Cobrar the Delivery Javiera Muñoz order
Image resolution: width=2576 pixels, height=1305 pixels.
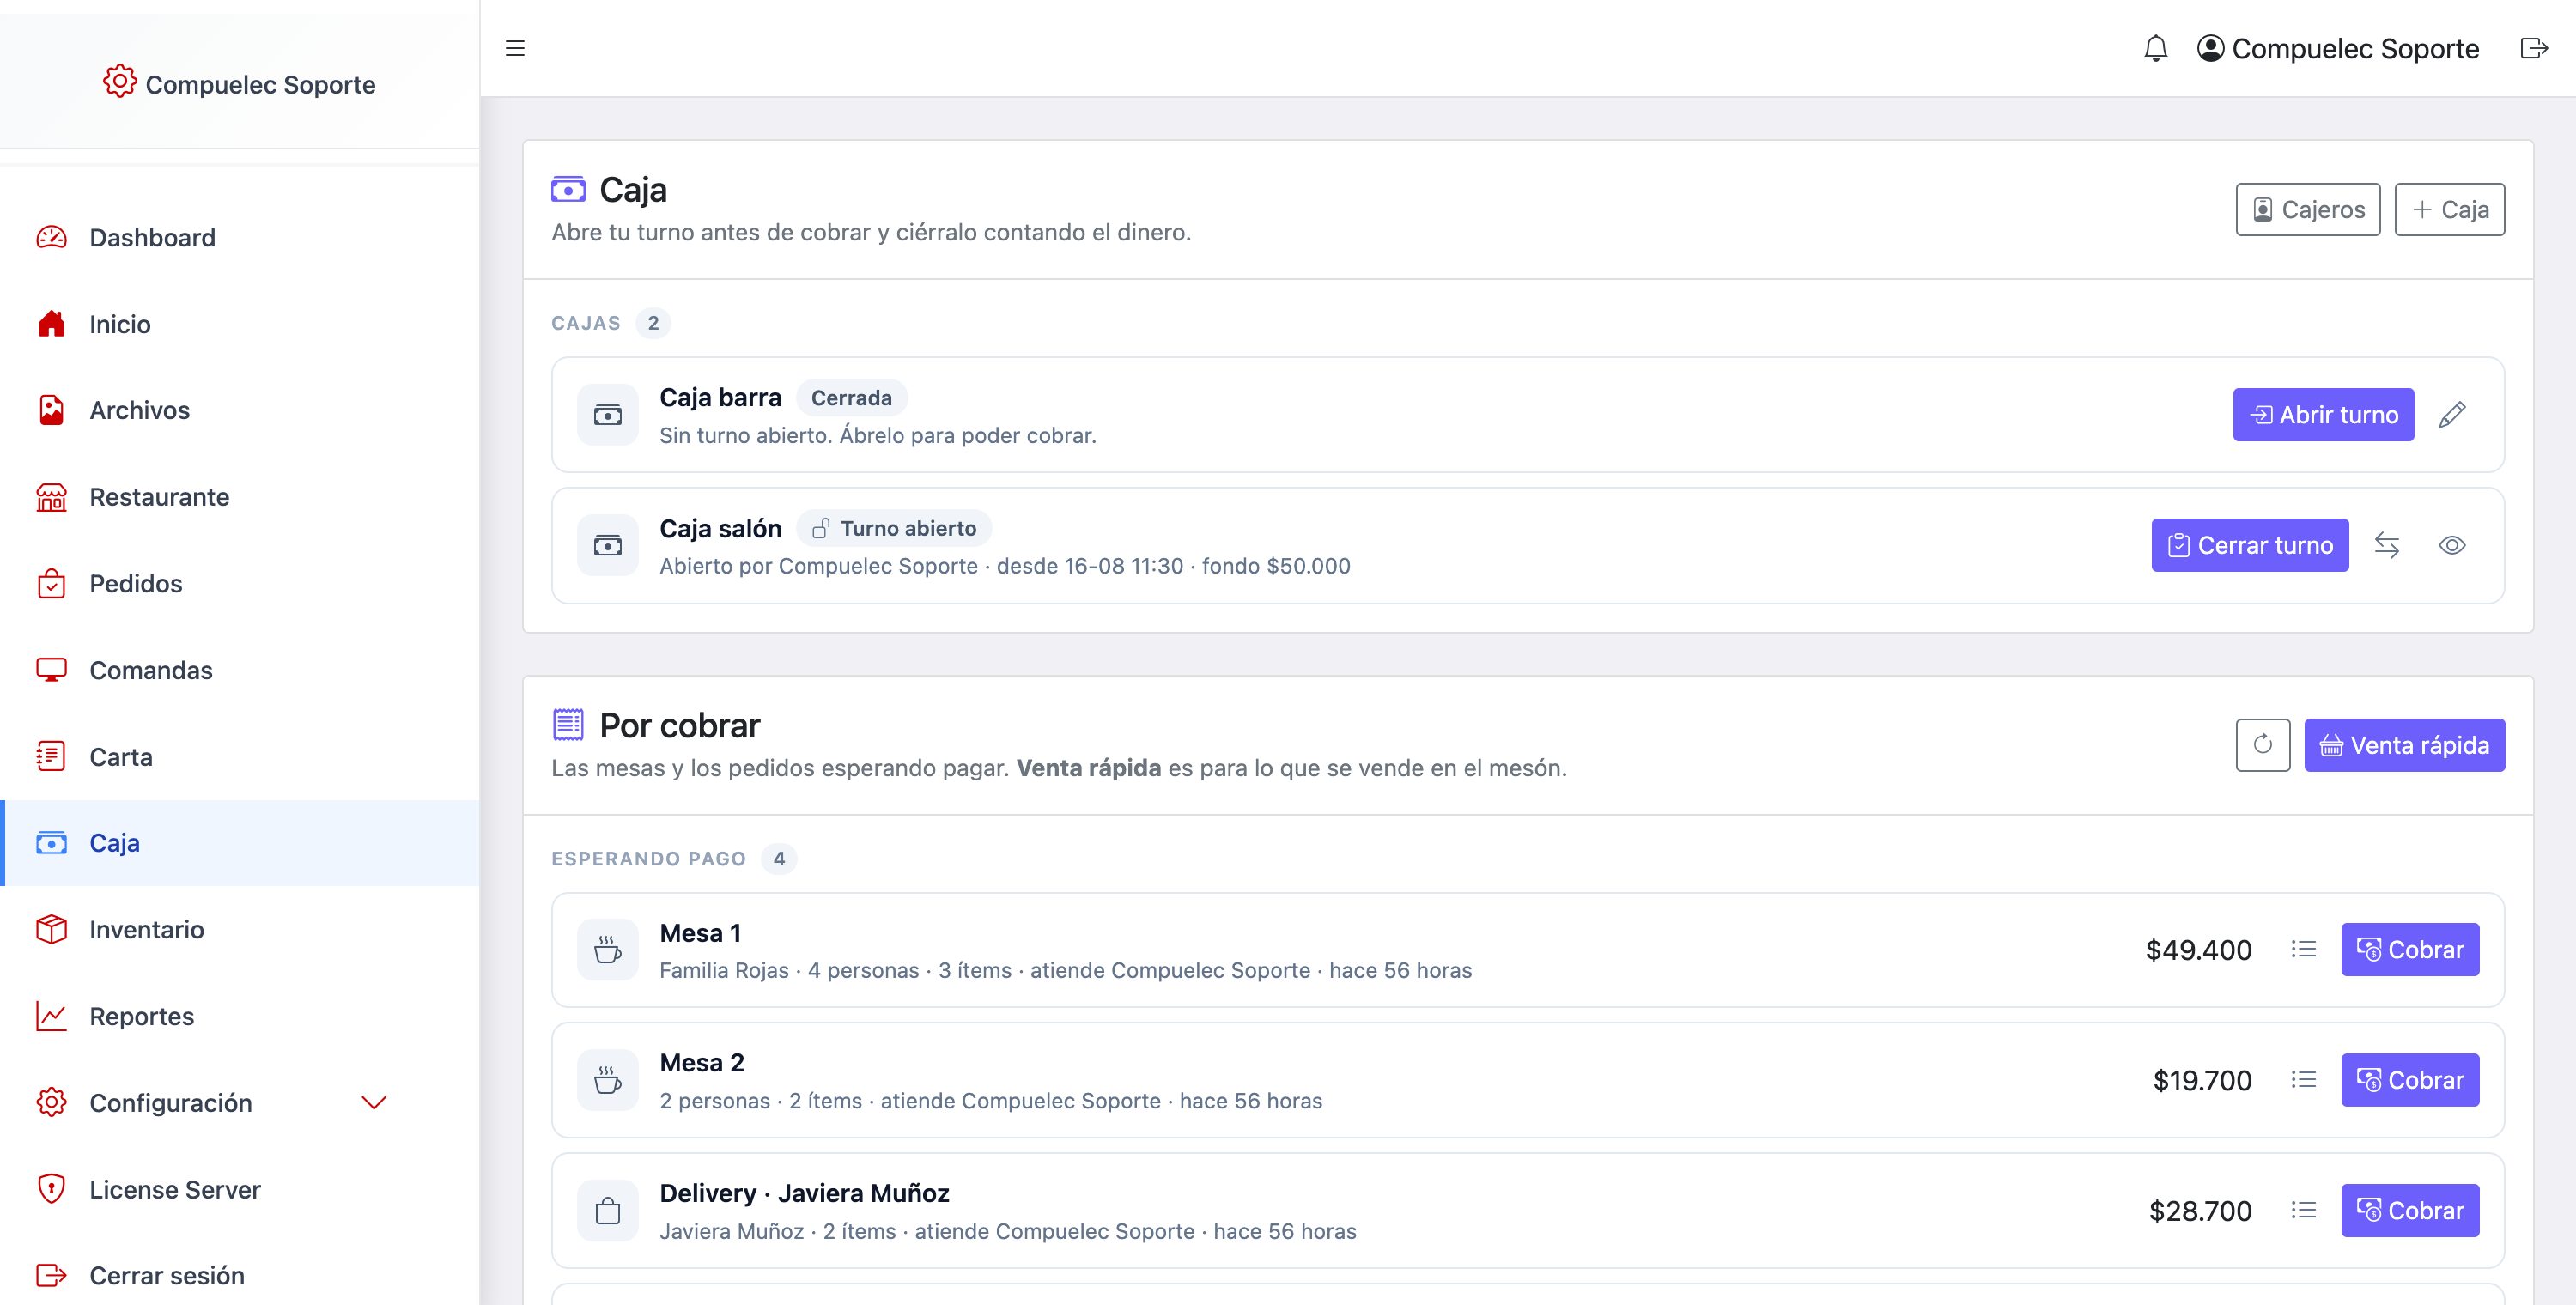coord(2410,1210)
